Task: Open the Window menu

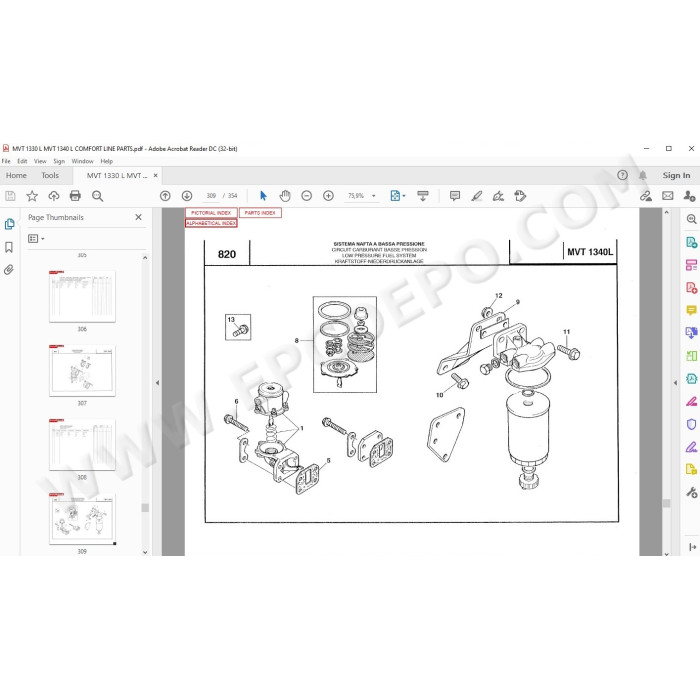Action: click(x=83, y=161)
